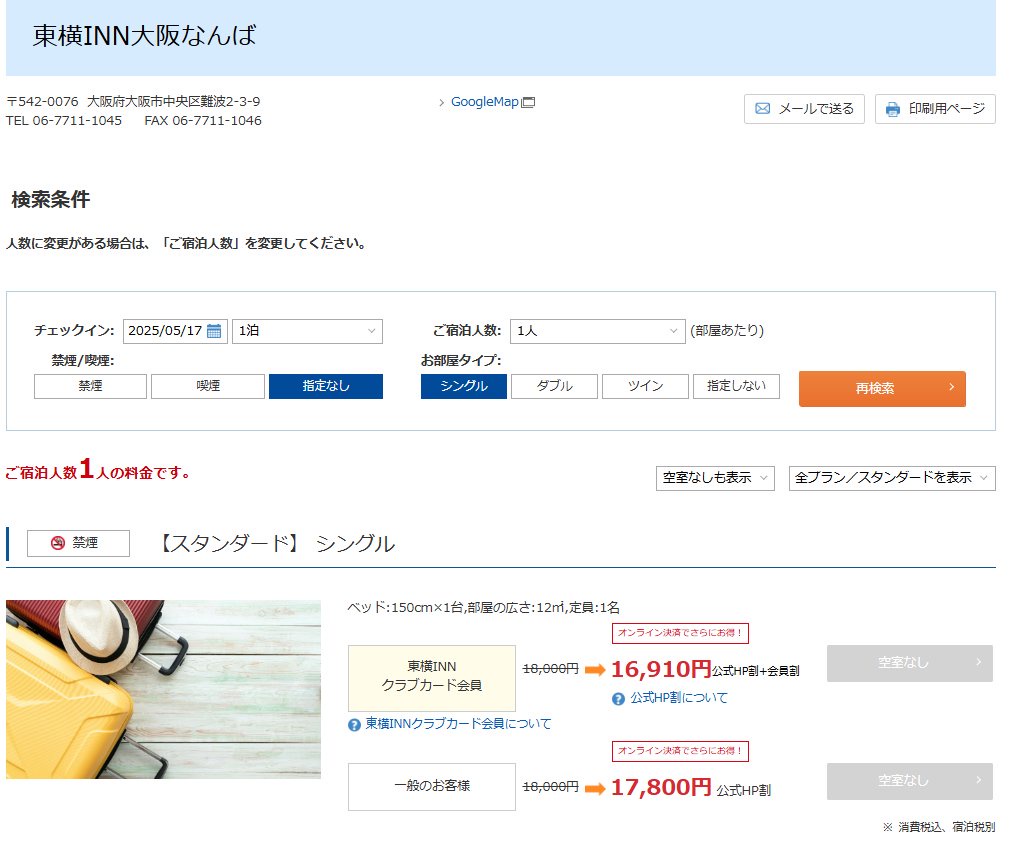Click the TEL 06-7711-1045 text
This screenshot has width=1026, height=863.
63,121
